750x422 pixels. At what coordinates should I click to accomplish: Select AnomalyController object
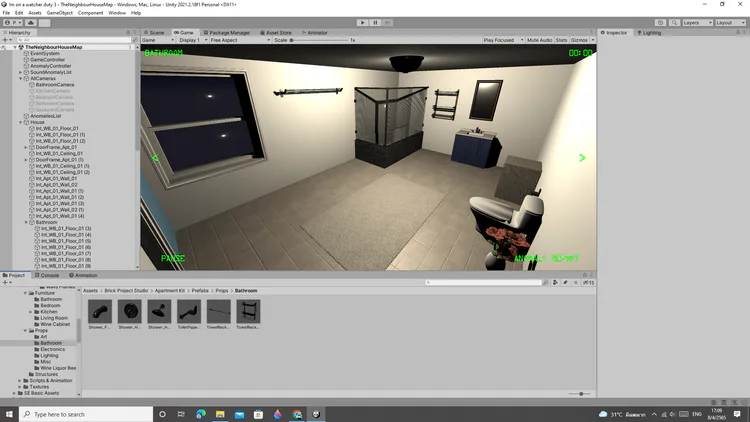tap(50, 66)
